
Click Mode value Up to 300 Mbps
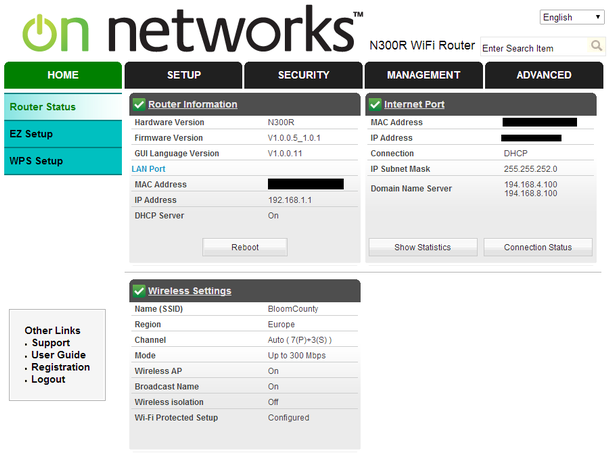tap(296, 356)
